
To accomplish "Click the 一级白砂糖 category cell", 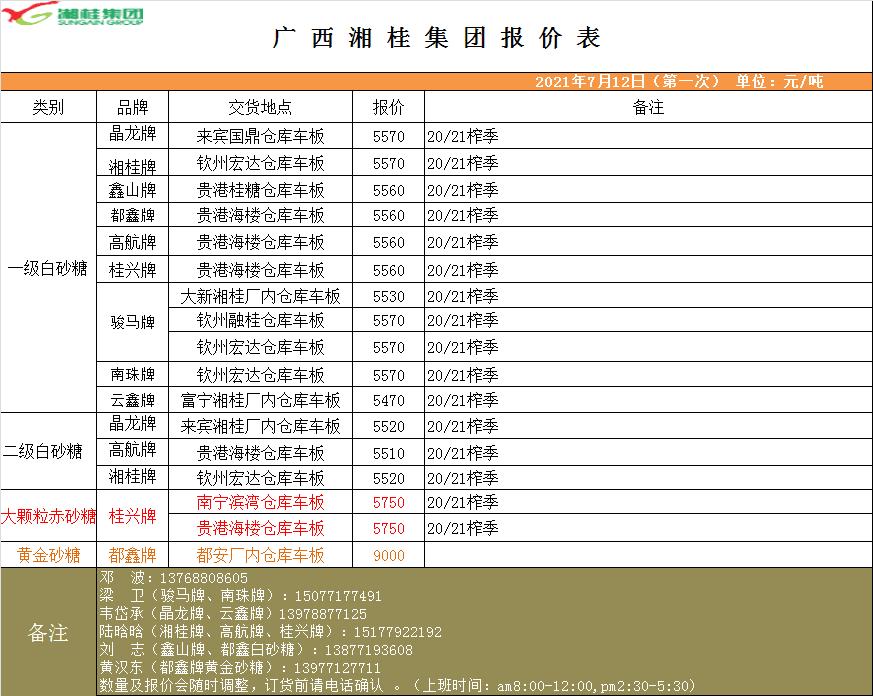I will click(48, 268).
